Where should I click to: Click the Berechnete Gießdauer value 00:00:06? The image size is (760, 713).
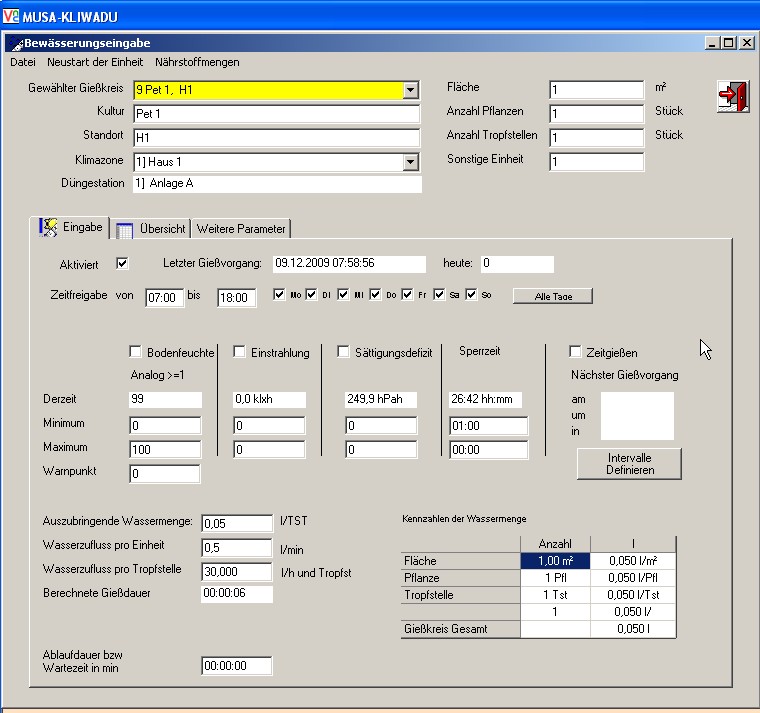click(237, 594)
